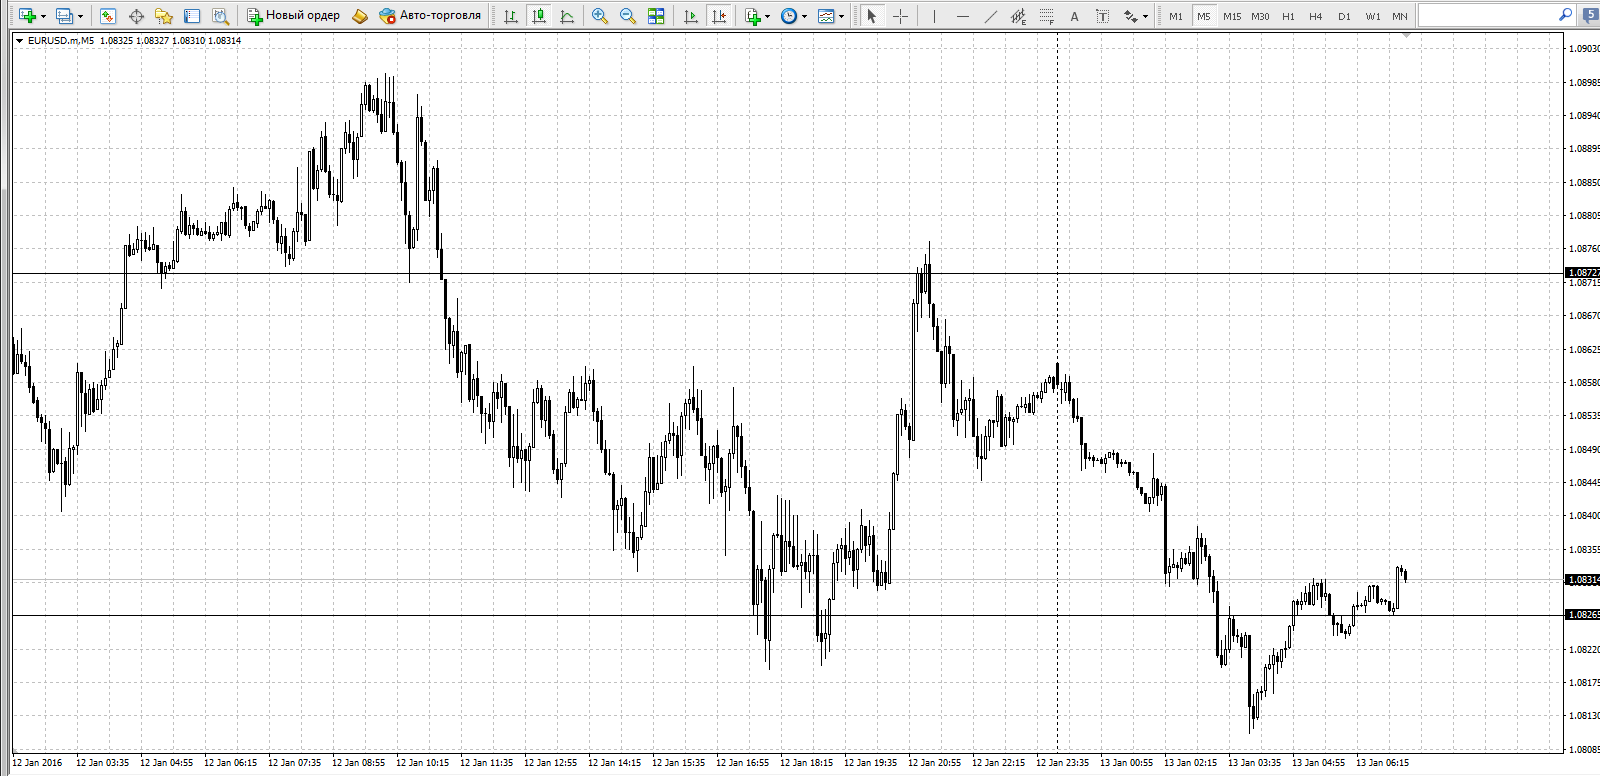Switch to the M5 timeframe
This screenshot has height=776, width=1600.
[x=1204, y=16]
